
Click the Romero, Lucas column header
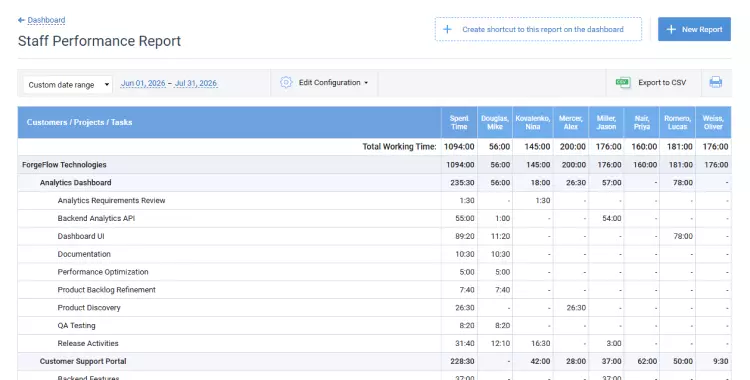coord(677,123)
